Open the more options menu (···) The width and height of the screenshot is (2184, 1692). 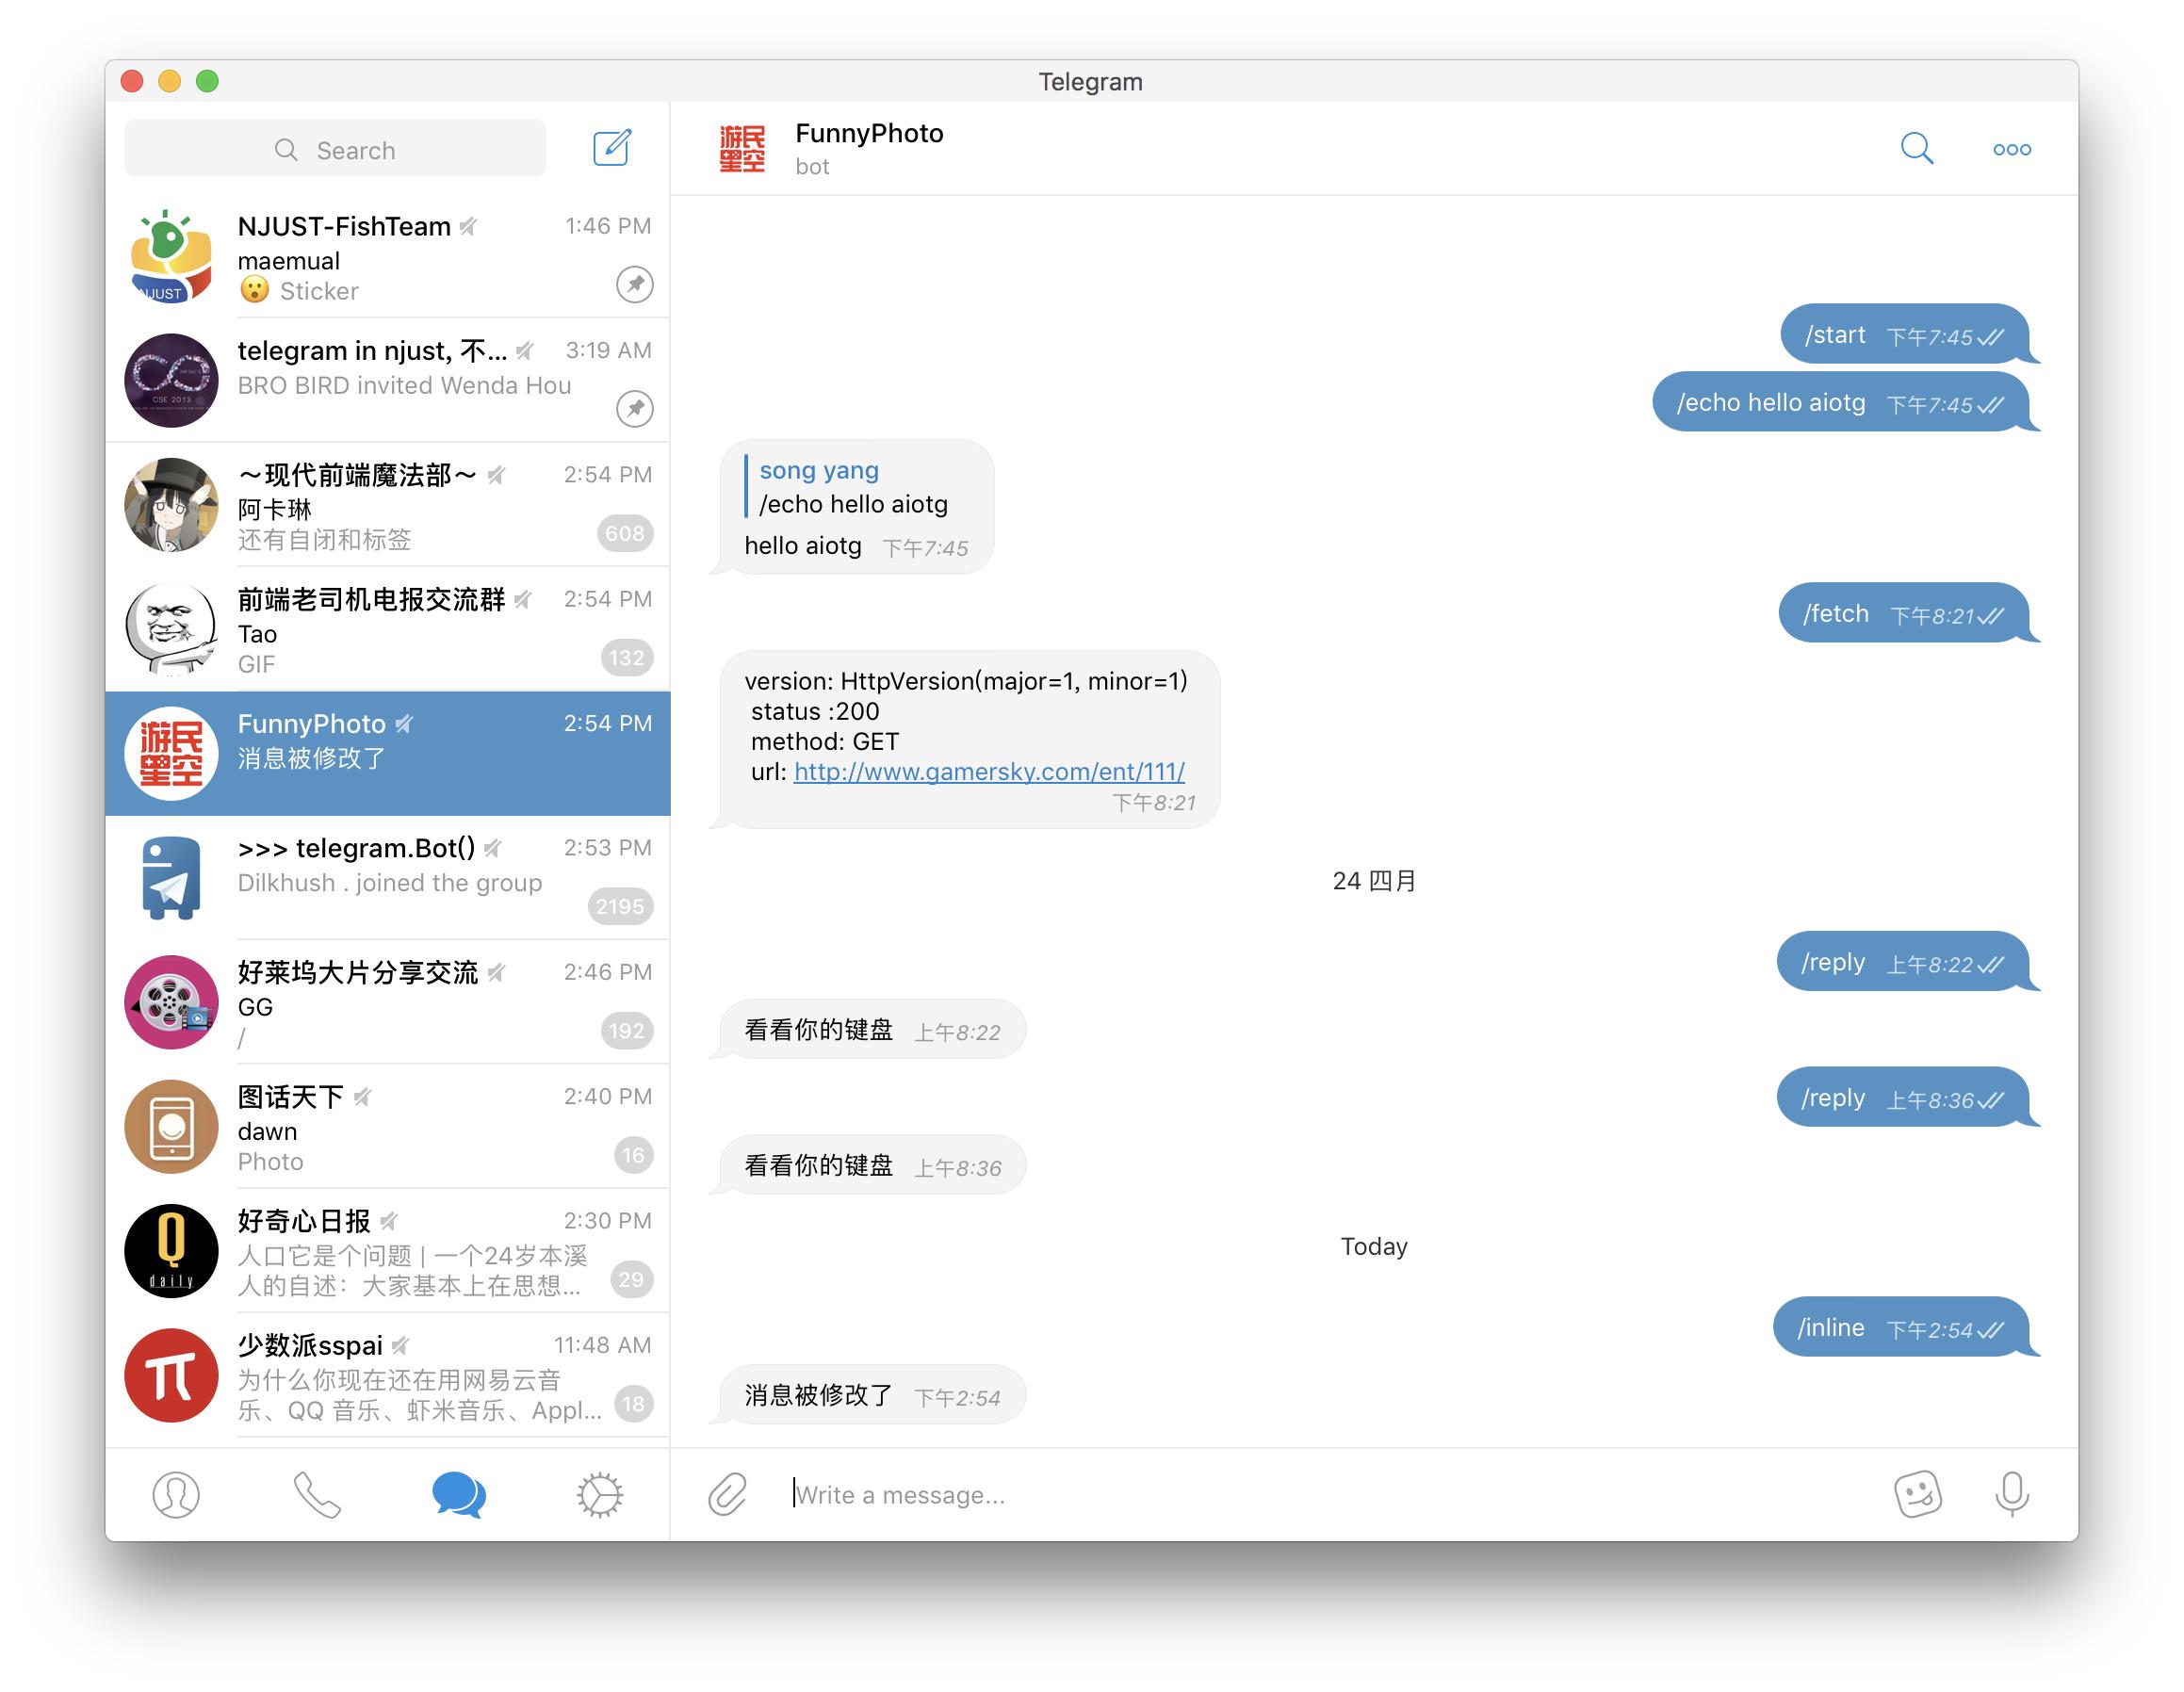pos(2012,149)
